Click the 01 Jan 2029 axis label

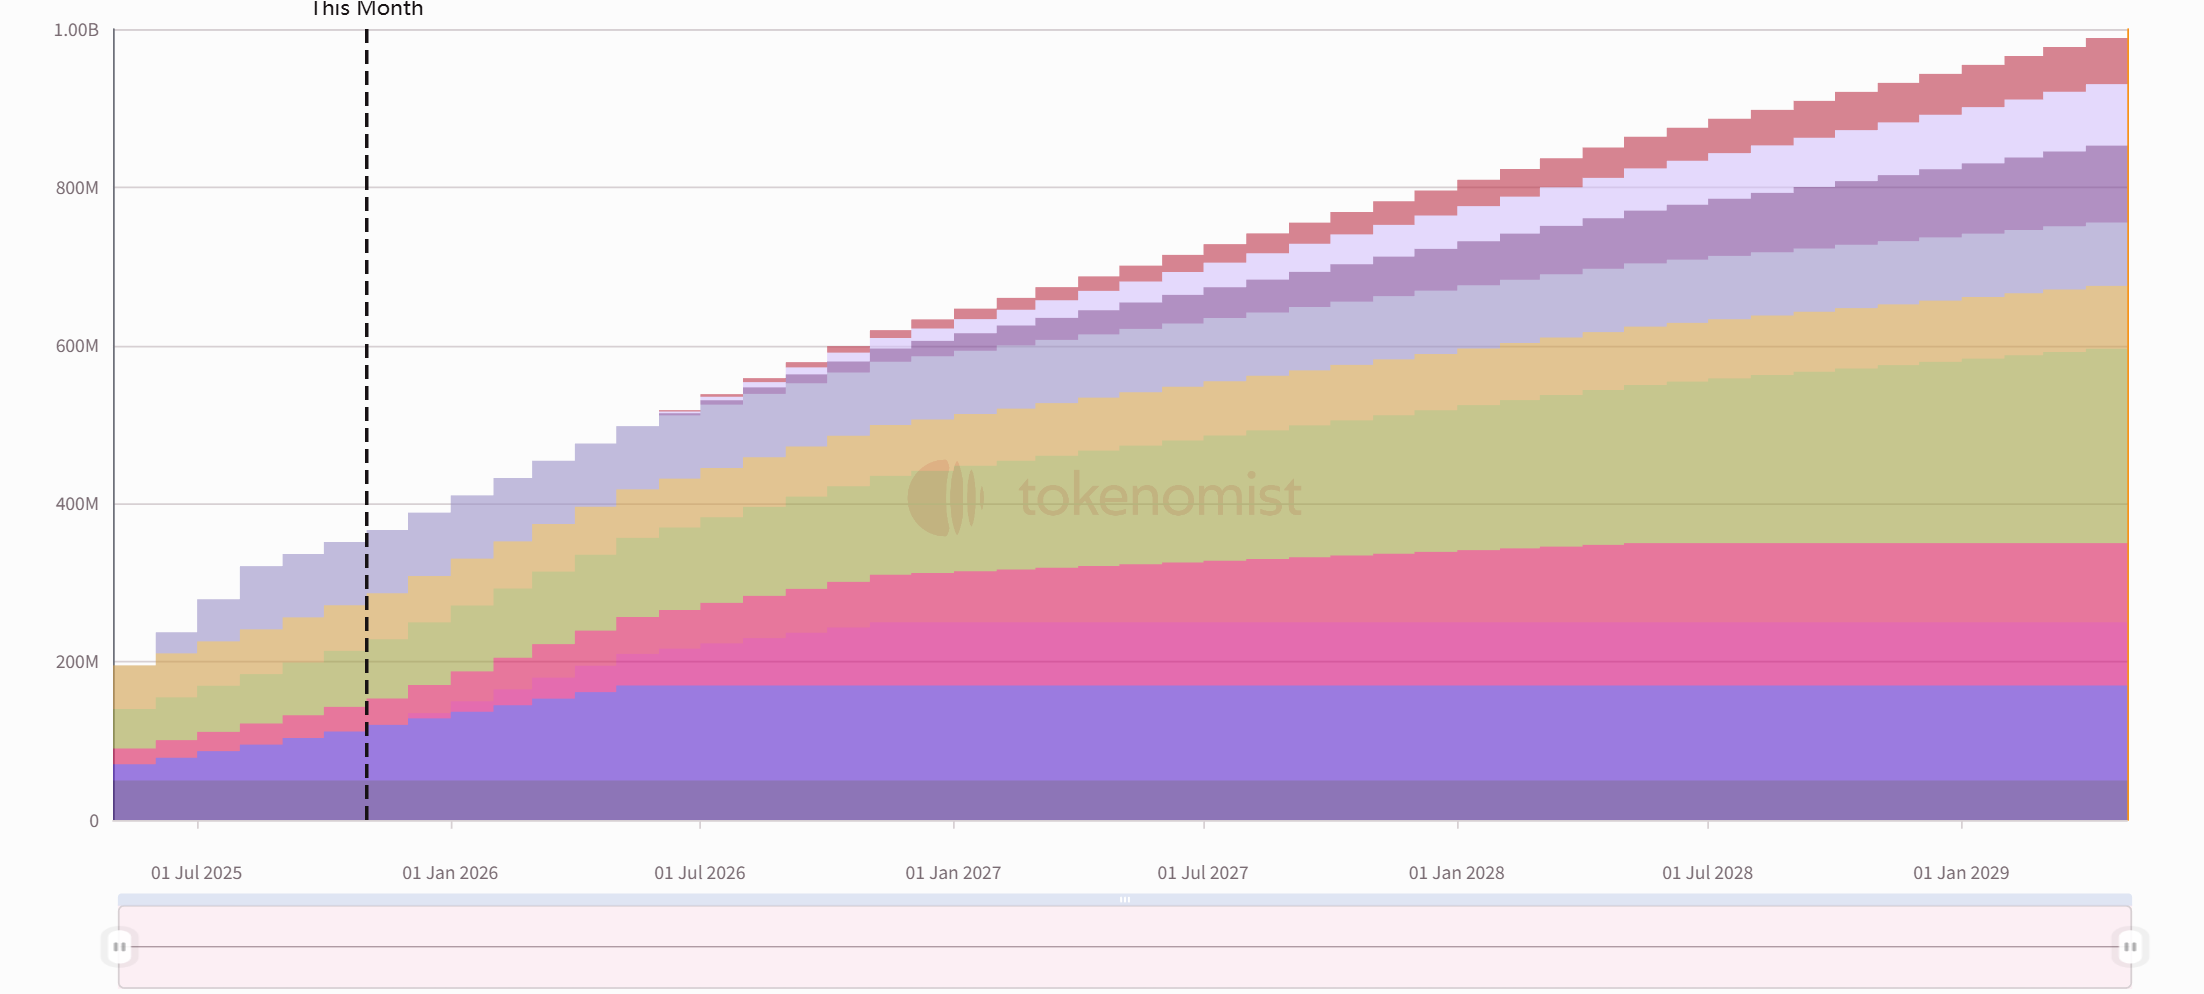click(1960, 872)
